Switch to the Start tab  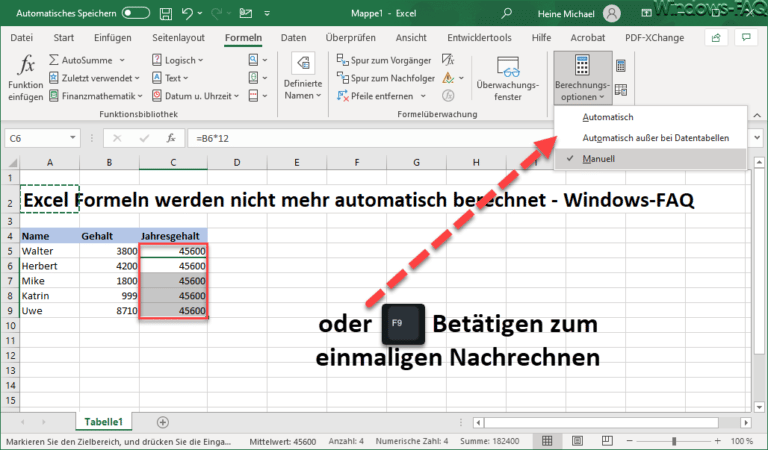[x=64, y=38]
